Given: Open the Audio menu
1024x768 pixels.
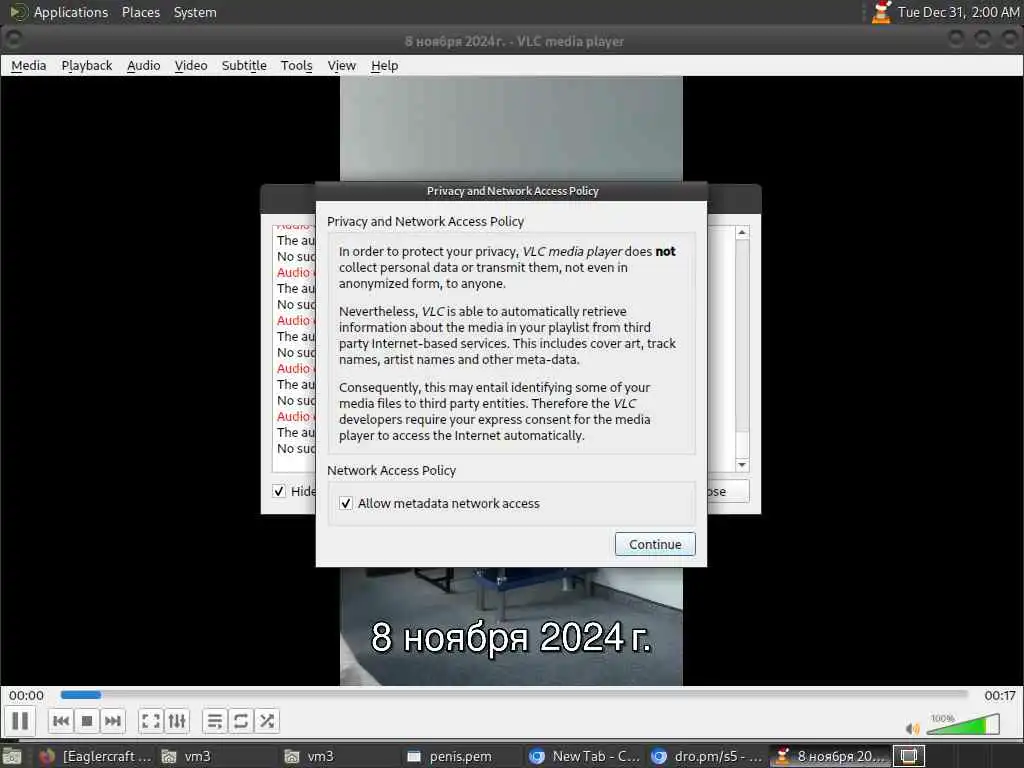Looking at the screenshot, I should coord(144,65).
